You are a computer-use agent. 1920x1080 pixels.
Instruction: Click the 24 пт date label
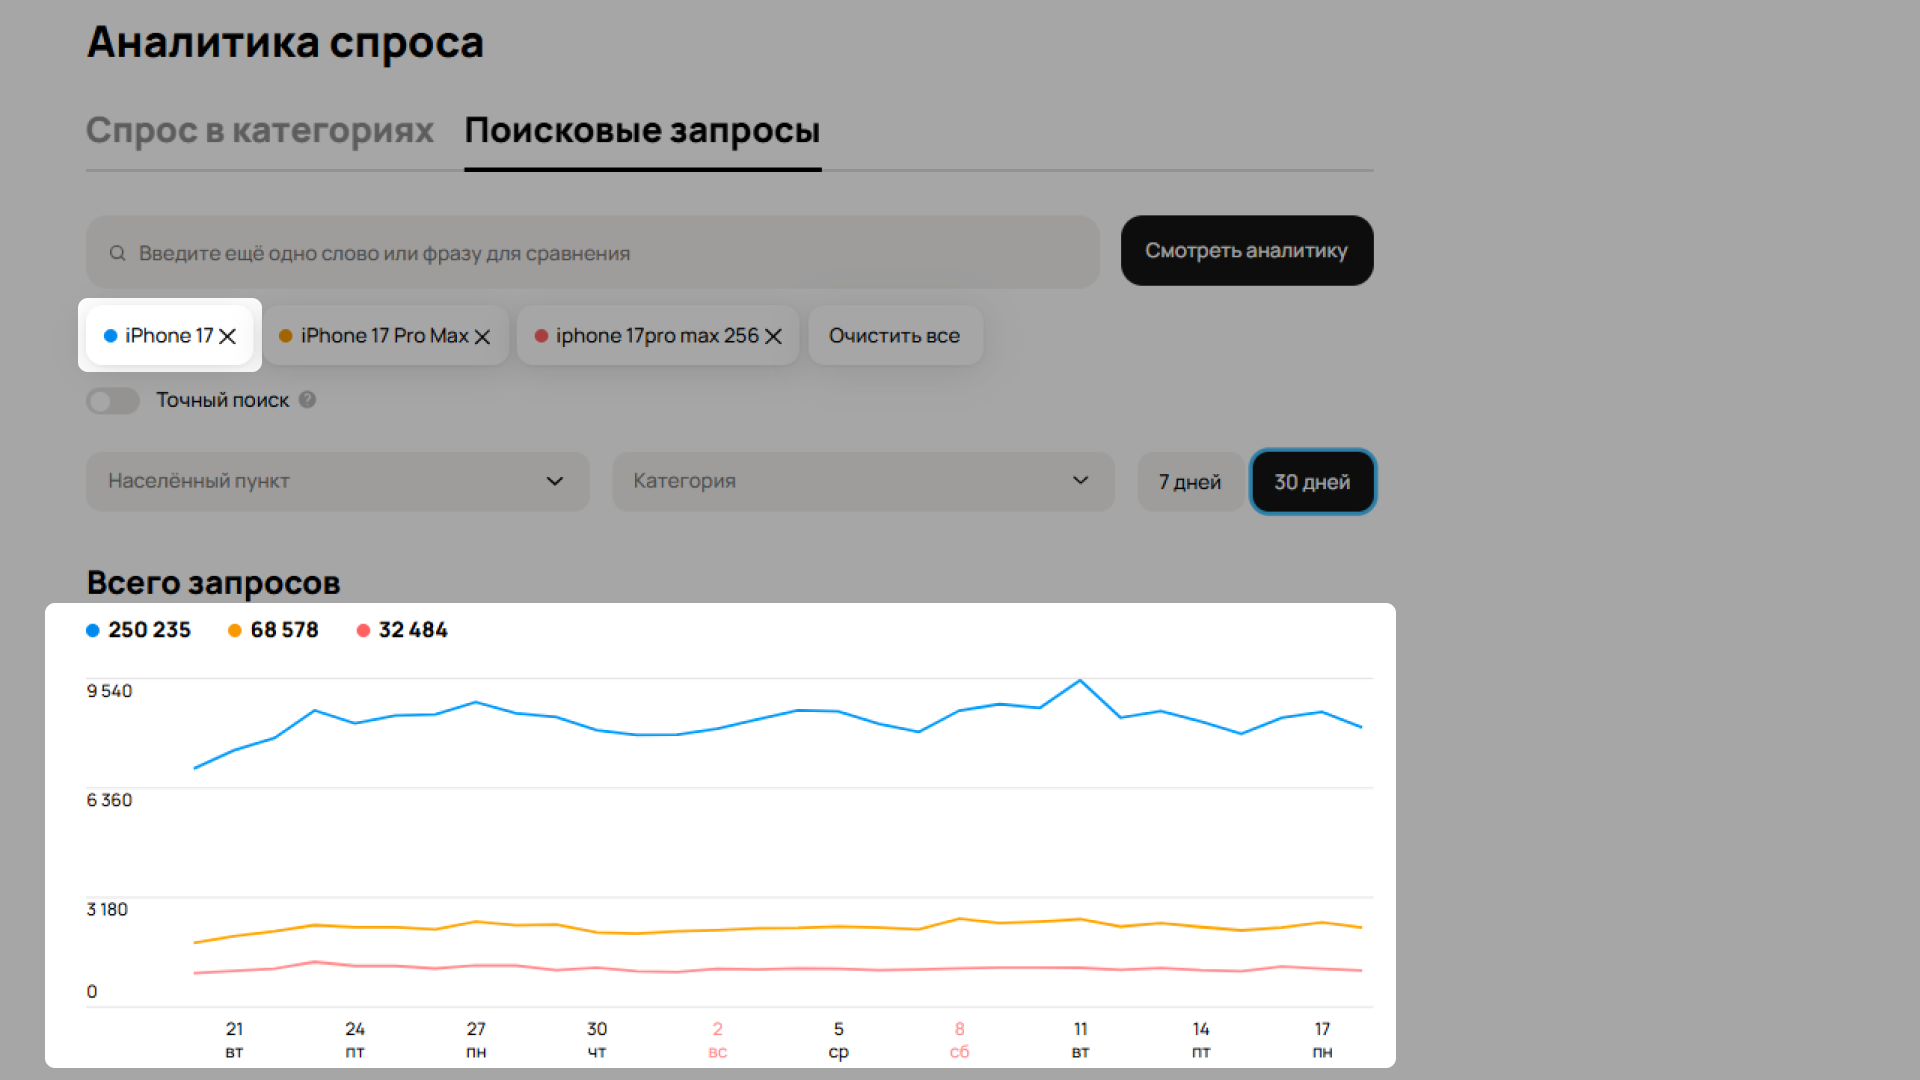pos(355,1040)
